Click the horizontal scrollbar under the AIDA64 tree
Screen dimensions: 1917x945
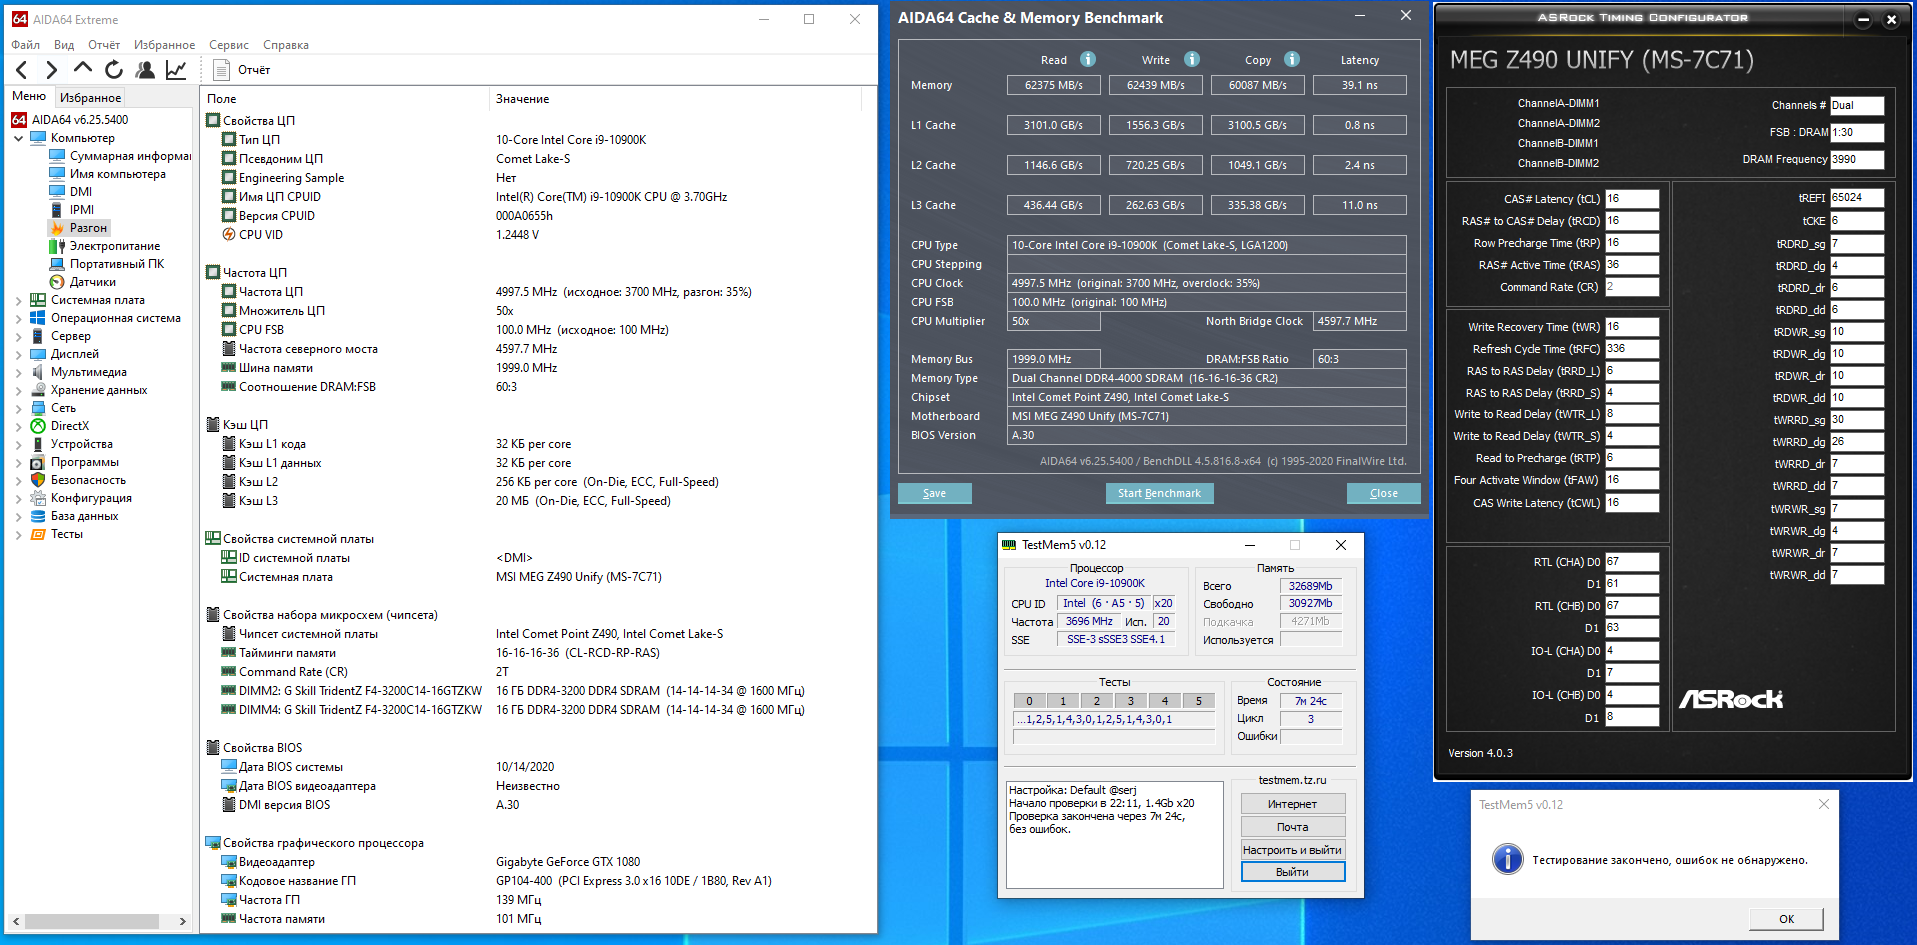(98, 921)
